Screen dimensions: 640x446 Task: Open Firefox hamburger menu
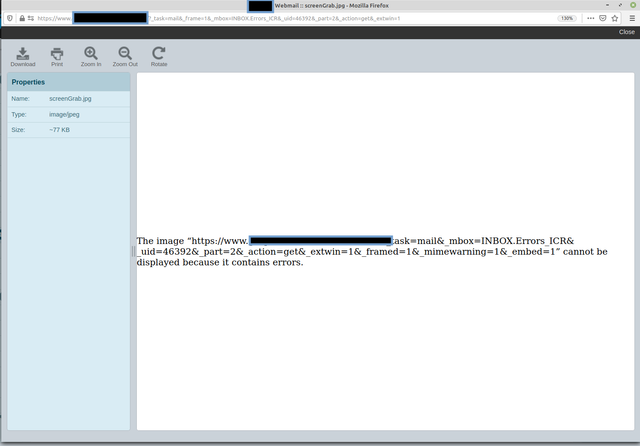click(632, 18)
